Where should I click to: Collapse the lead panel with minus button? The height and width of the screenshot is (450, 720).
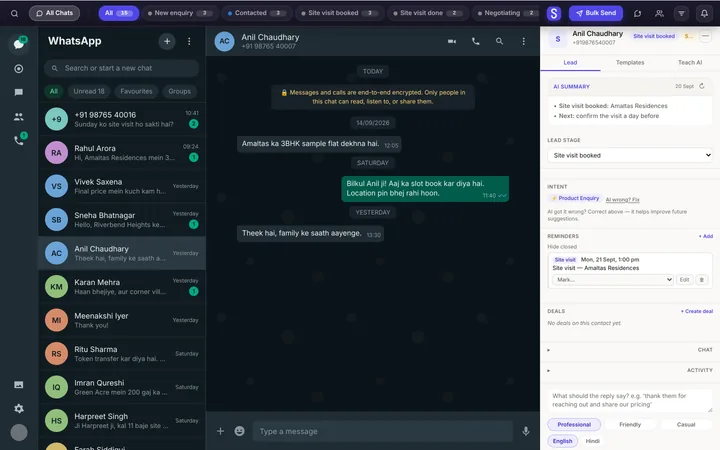tap(705, 36)
